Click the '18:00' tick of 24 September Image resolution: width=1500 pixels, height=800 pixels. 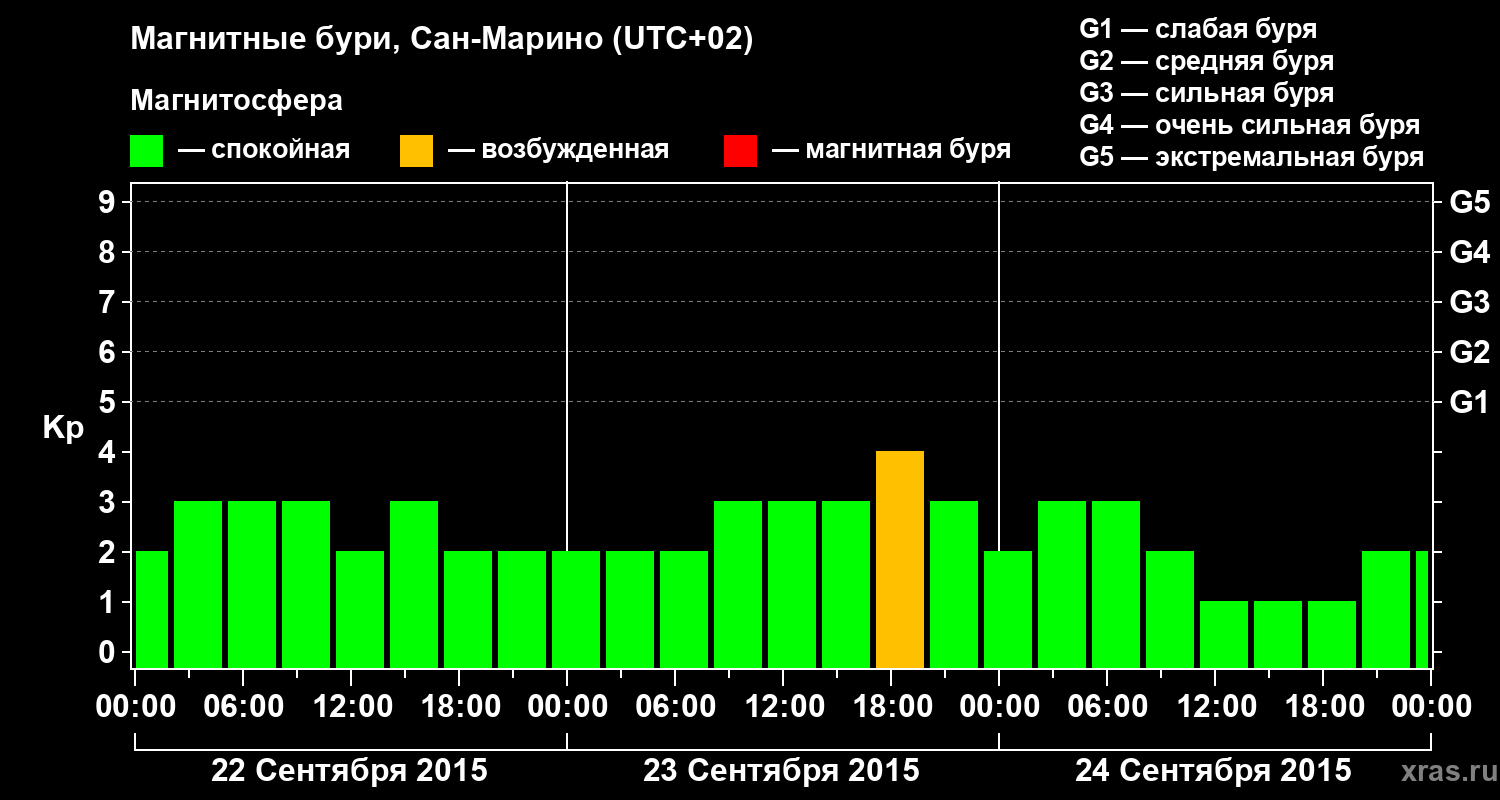1323,707
